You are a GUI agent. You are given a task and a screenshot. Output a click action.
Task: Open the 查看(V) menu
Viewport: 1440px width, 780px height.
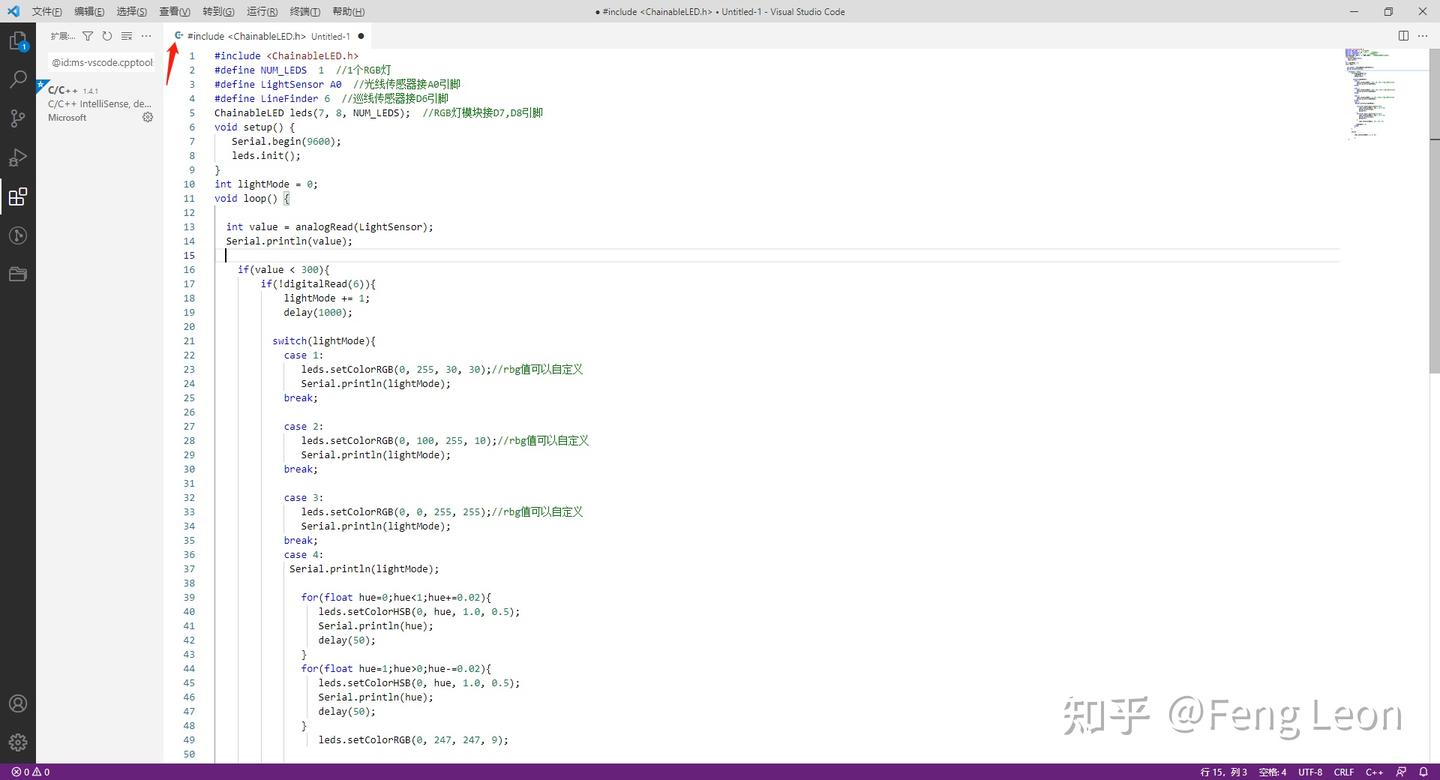click(174, 12)
